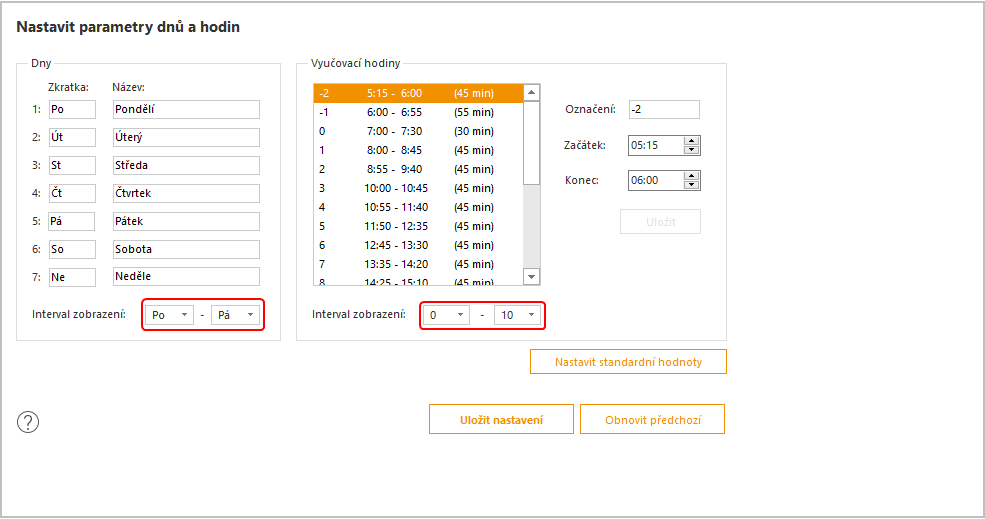The width and height of the screenshot is (985, 519).
Task: Click Obnovit předchozí button
Action: pos(652,420)
